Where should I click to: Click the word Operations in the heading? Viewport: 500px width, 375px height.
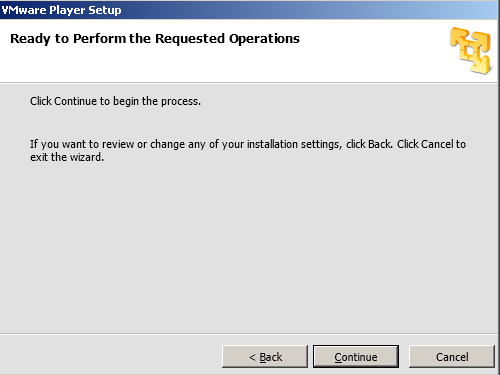264,39
